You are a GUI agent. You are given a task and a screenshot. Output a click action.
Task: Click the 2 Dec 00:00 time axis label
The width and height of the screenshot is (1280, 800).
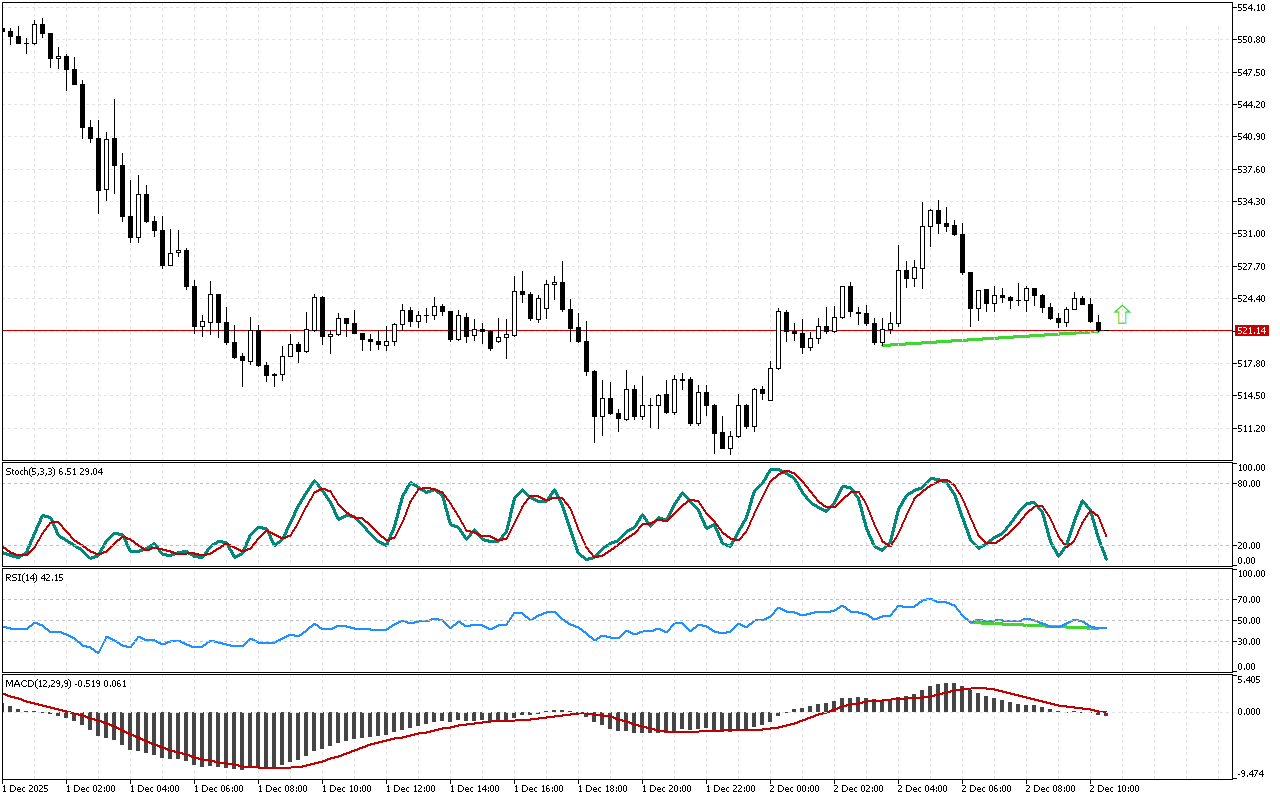point(795,788)
